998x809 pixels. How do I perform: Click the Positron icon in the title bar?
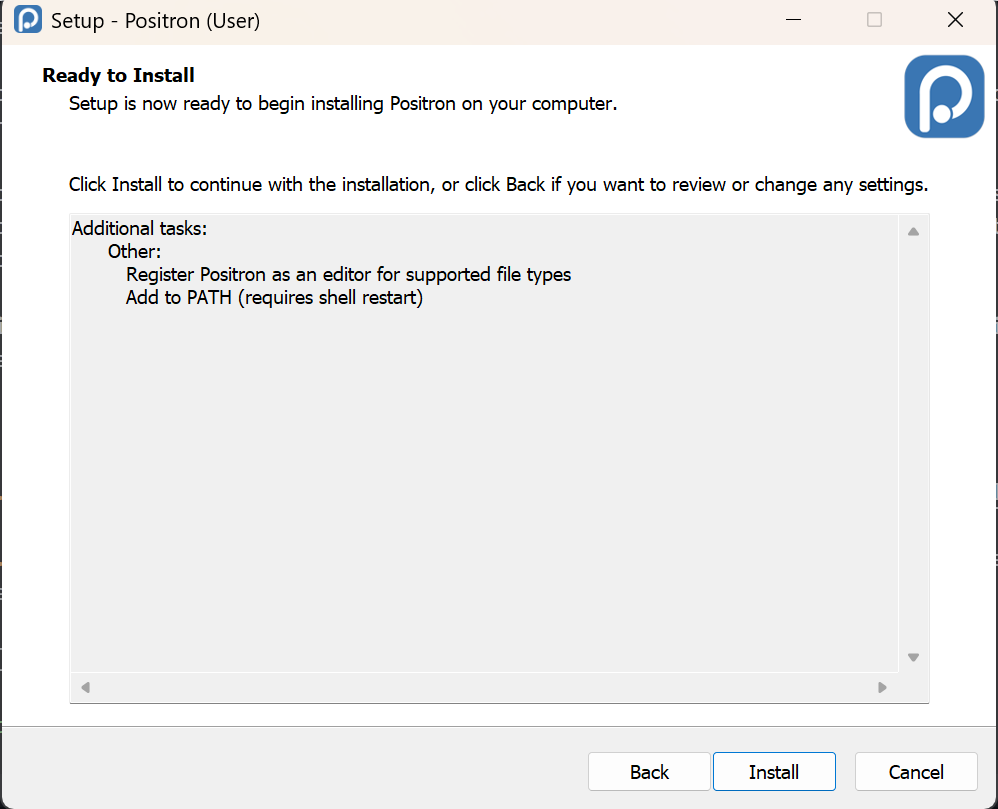(28, 20)
